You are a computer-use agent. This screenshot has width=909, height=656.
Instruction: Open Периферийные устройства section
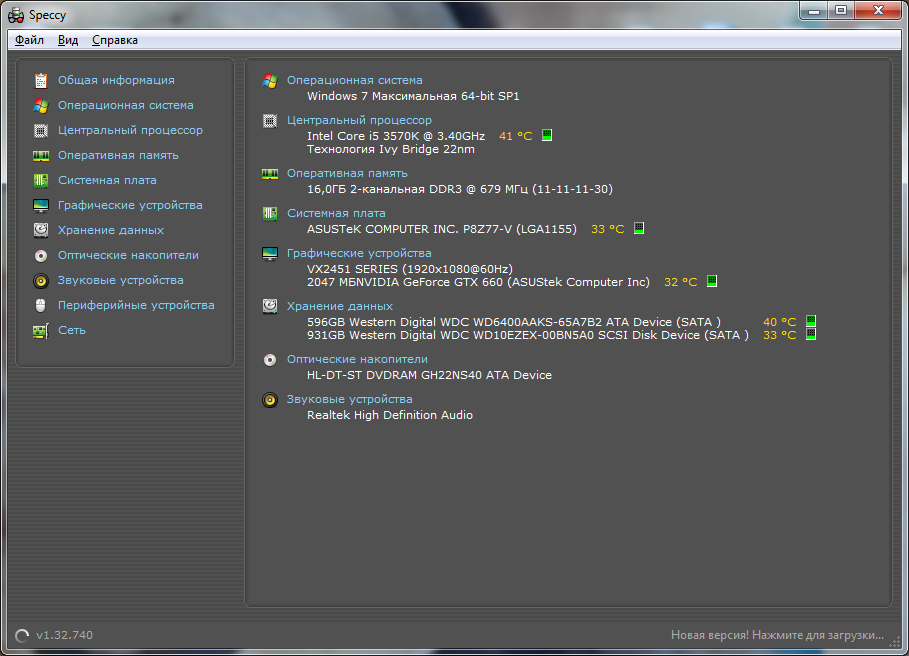point(136,305)
